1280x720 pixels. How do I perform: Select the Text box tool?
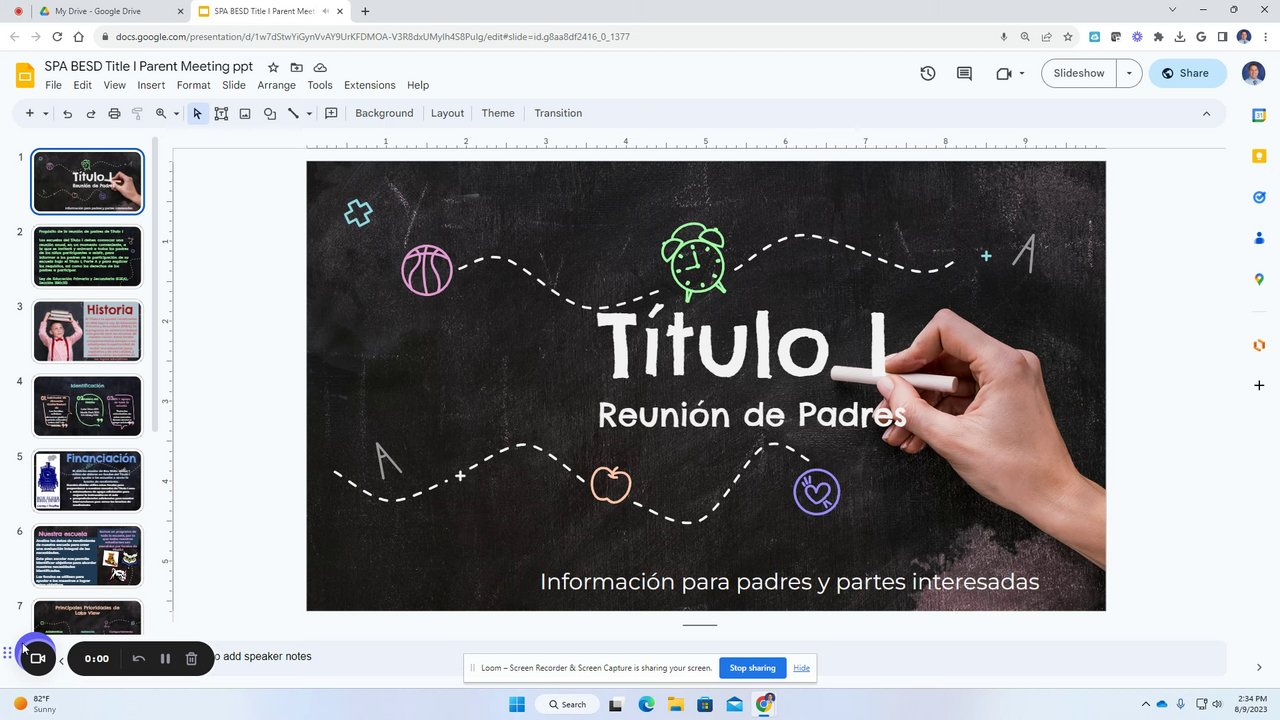pos(221,114)
